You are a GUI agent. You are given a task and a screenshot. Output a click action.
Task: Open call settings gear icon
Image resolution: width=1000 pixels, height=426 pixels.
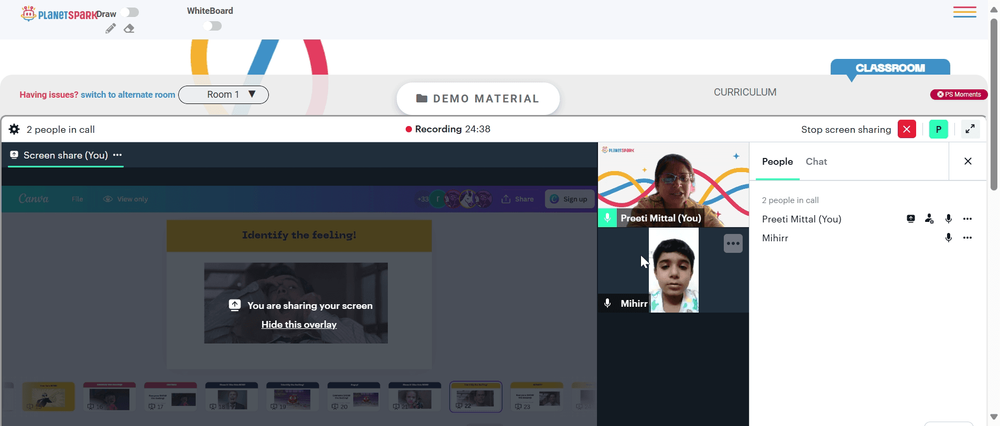pos(14,129)
